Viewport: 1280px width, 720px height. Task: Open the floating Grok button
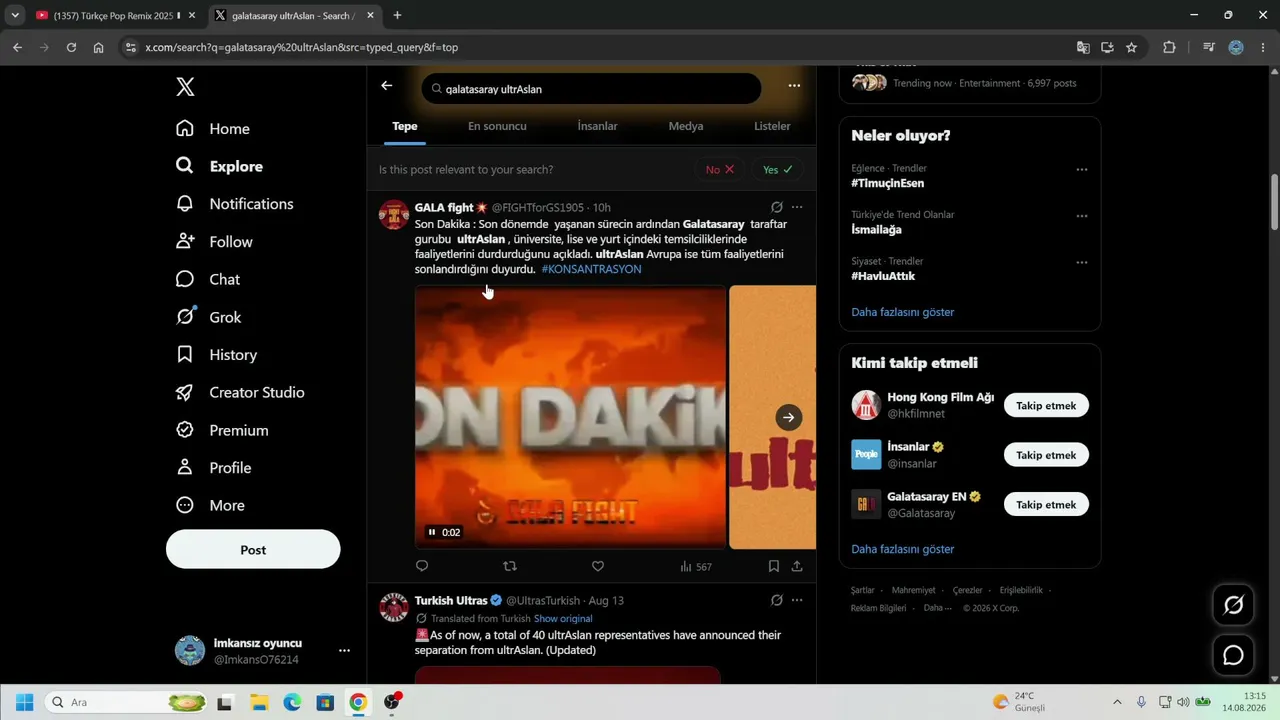[x=1234, y=605]
